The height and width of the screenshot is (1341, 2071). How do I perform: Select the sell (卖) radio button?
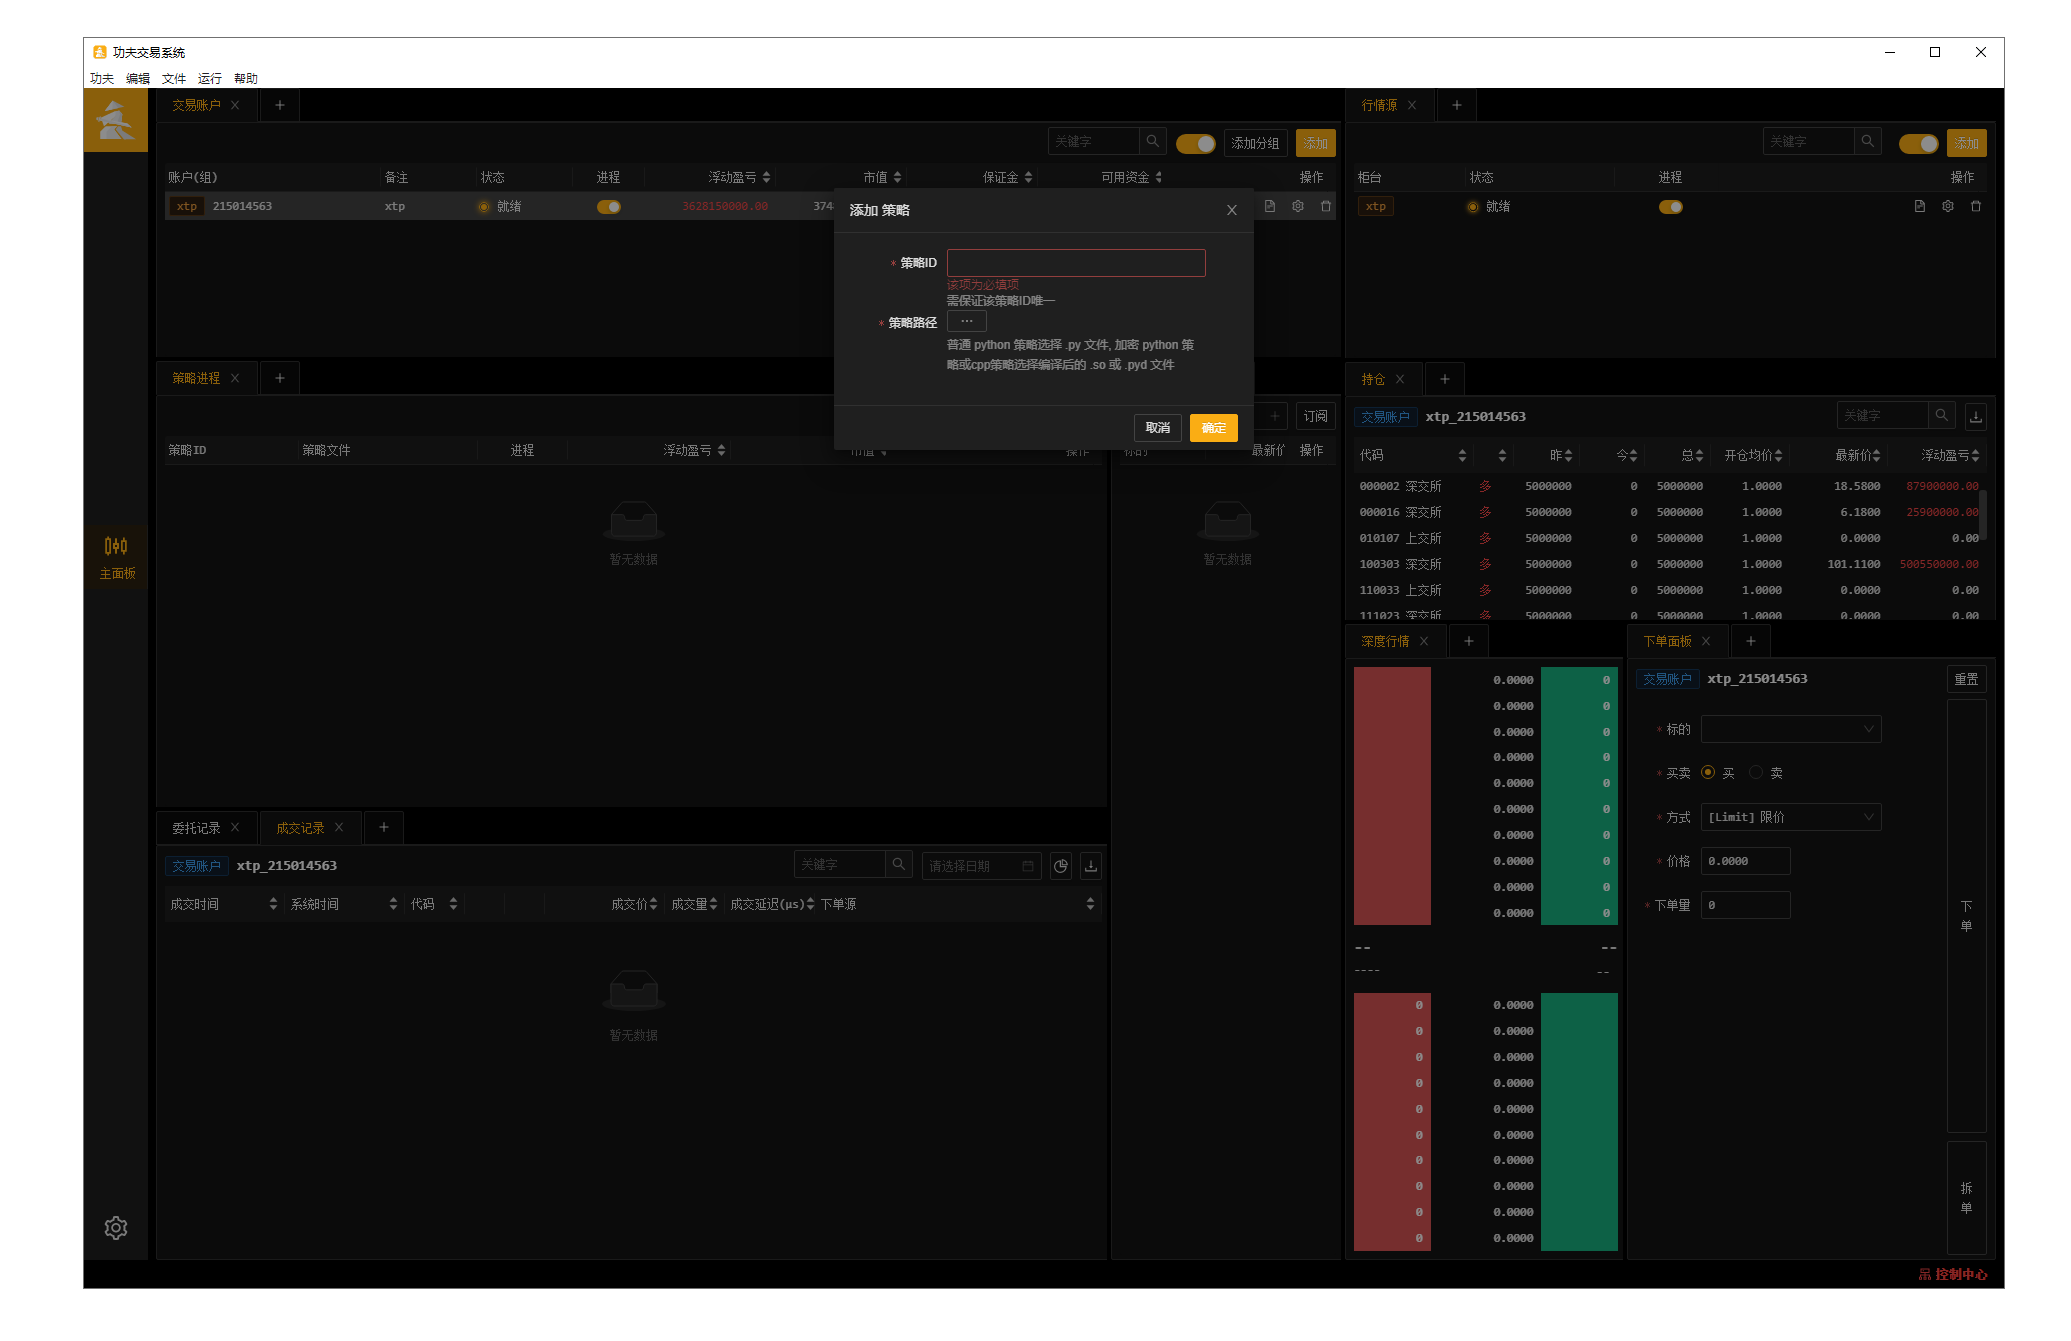pyautogui.click(x=1756, y=773)
